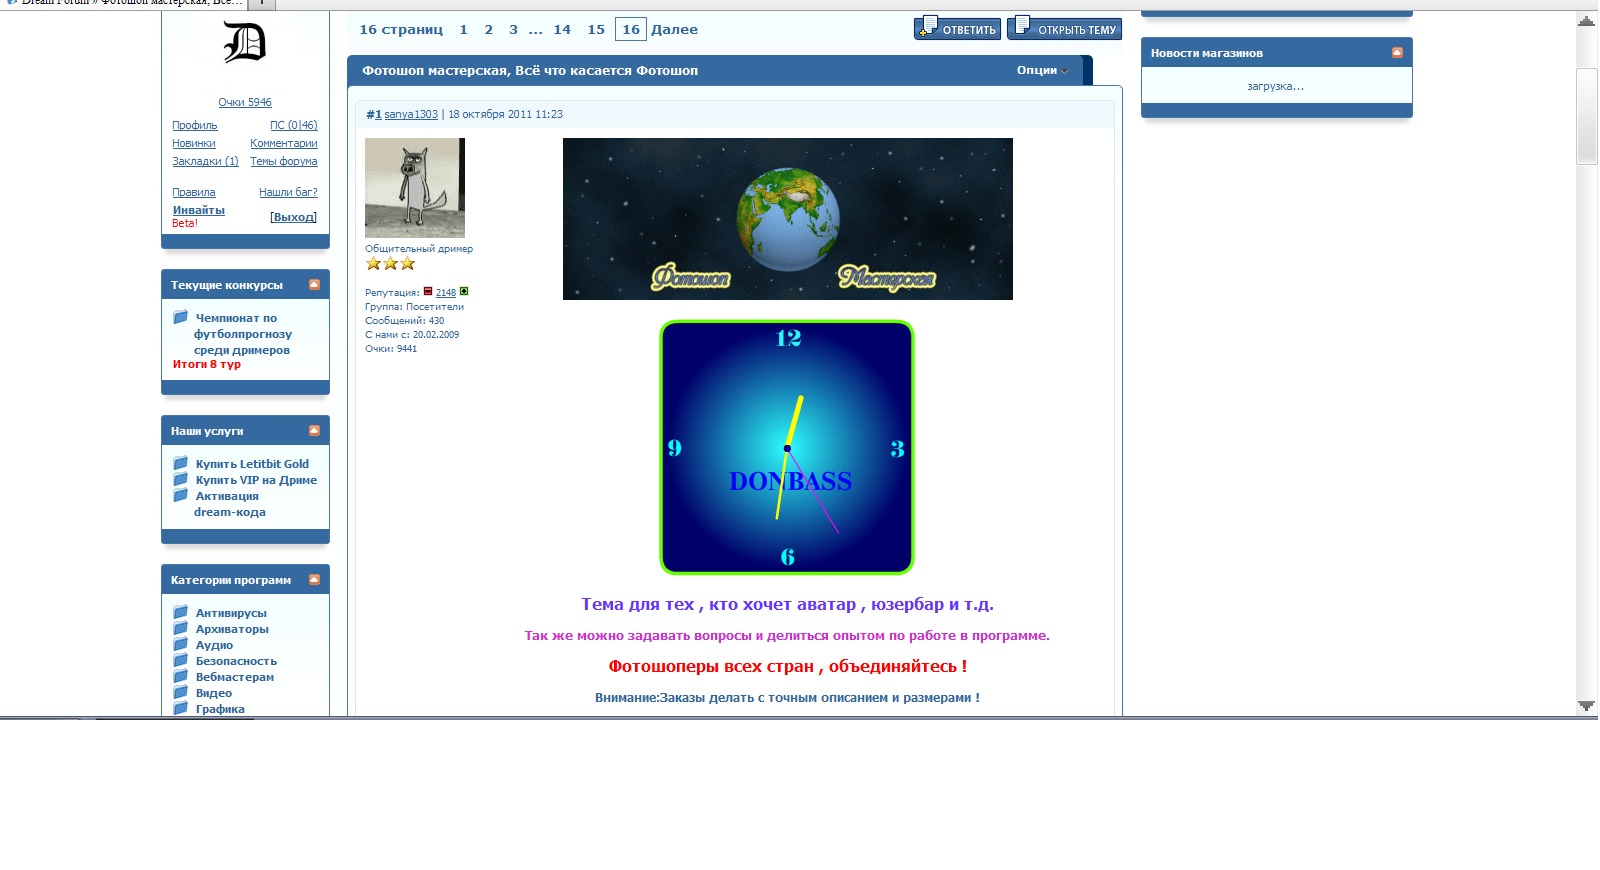Select current page 16 in pagination
Screen dimensions: 1600x870
click(631, 30)
